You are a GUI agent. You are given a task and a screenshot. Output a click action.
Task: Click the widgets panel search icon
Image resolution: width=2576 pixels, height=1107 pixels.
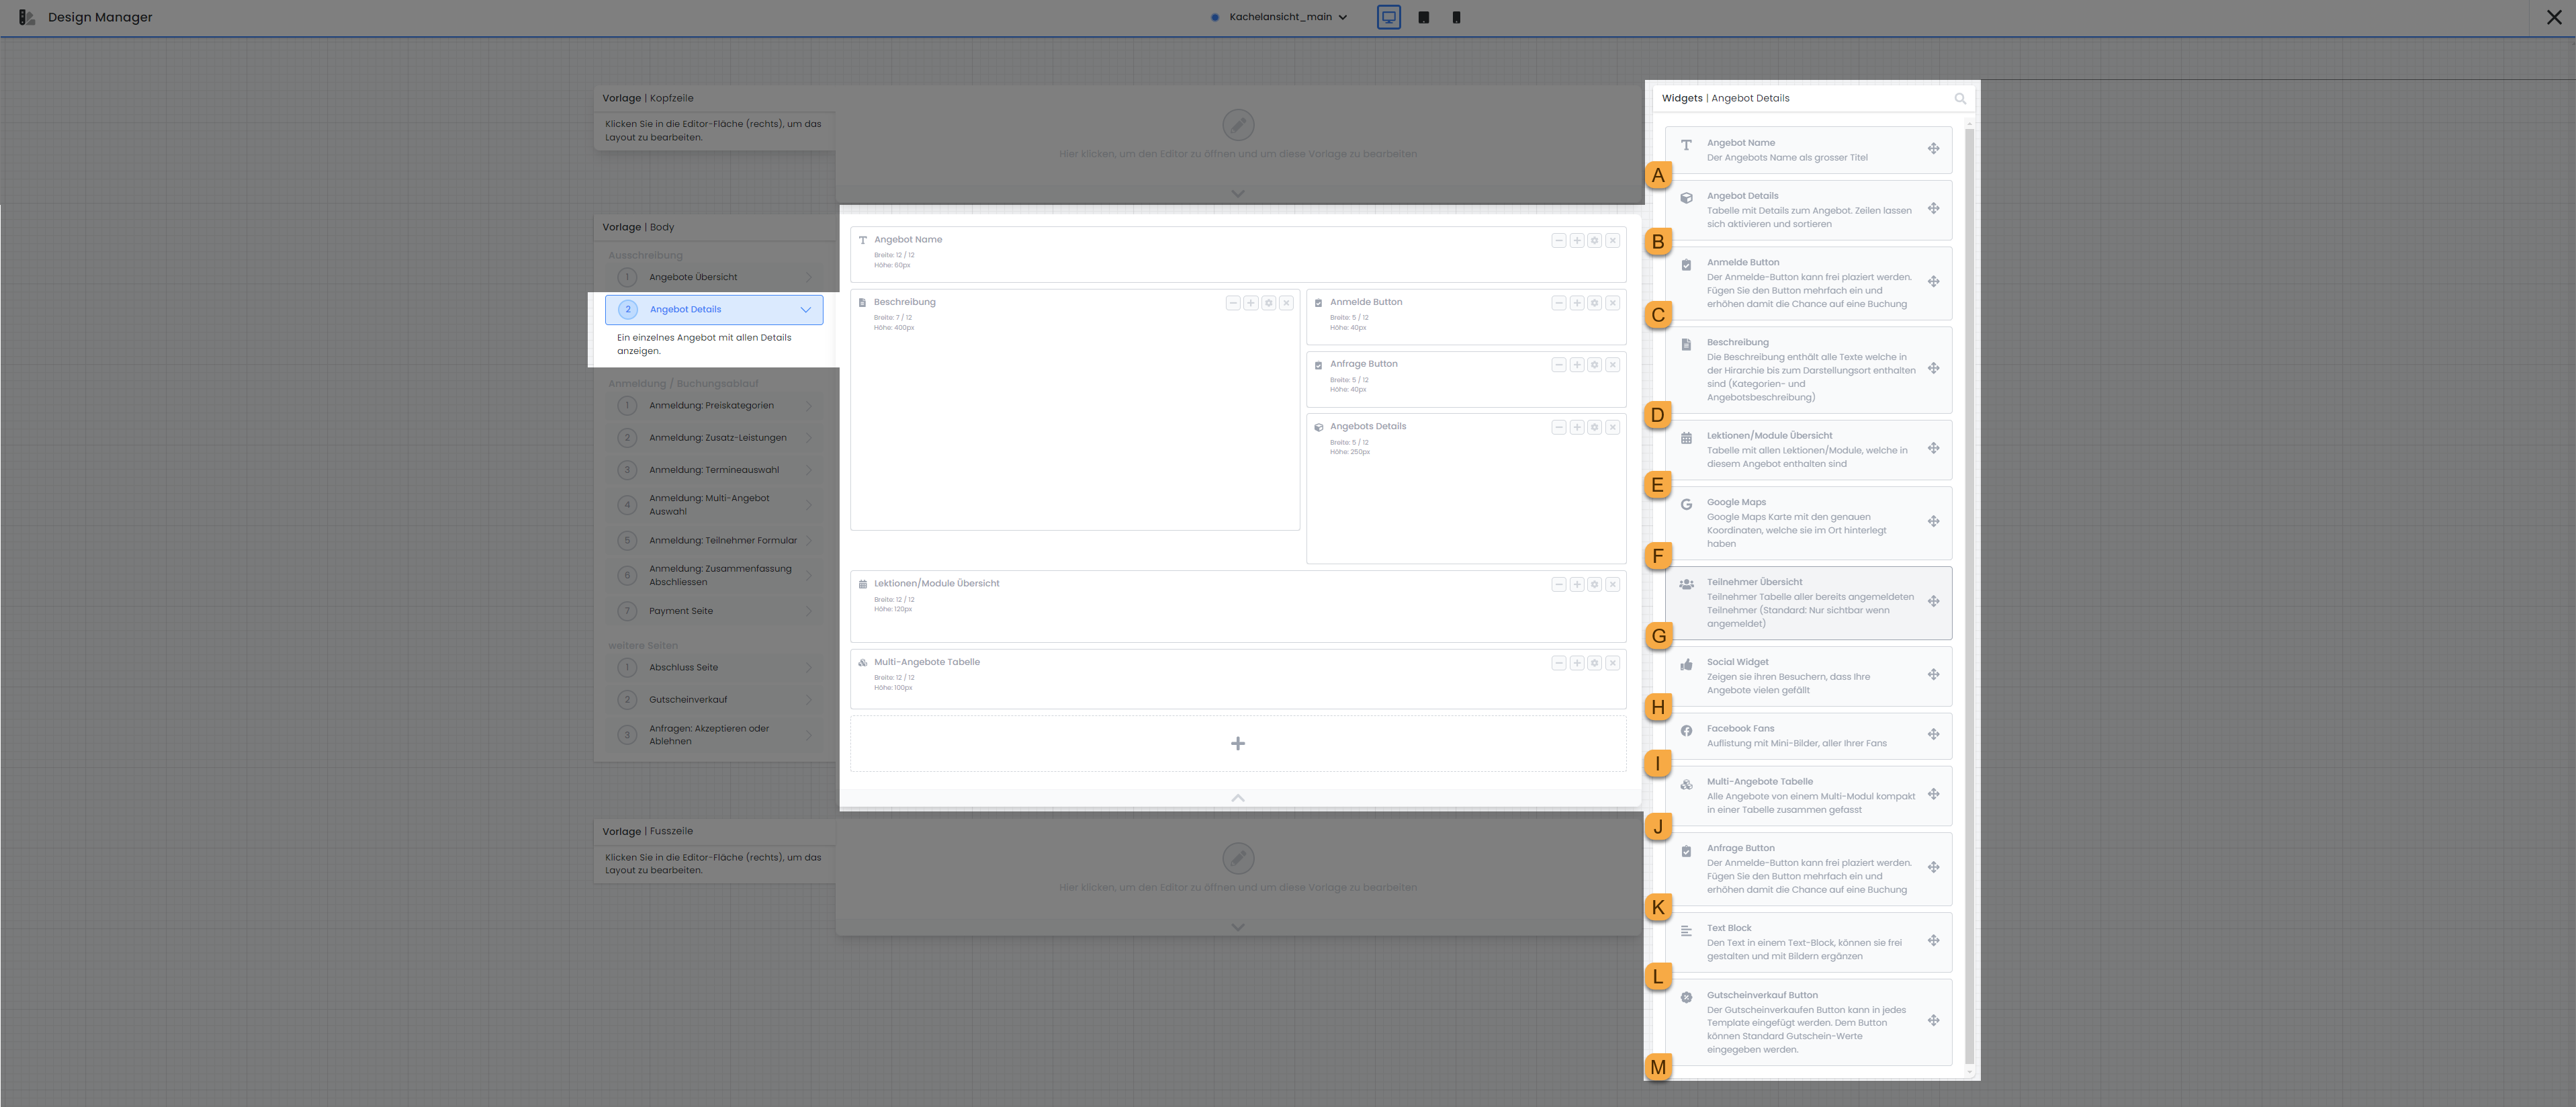1960,99
